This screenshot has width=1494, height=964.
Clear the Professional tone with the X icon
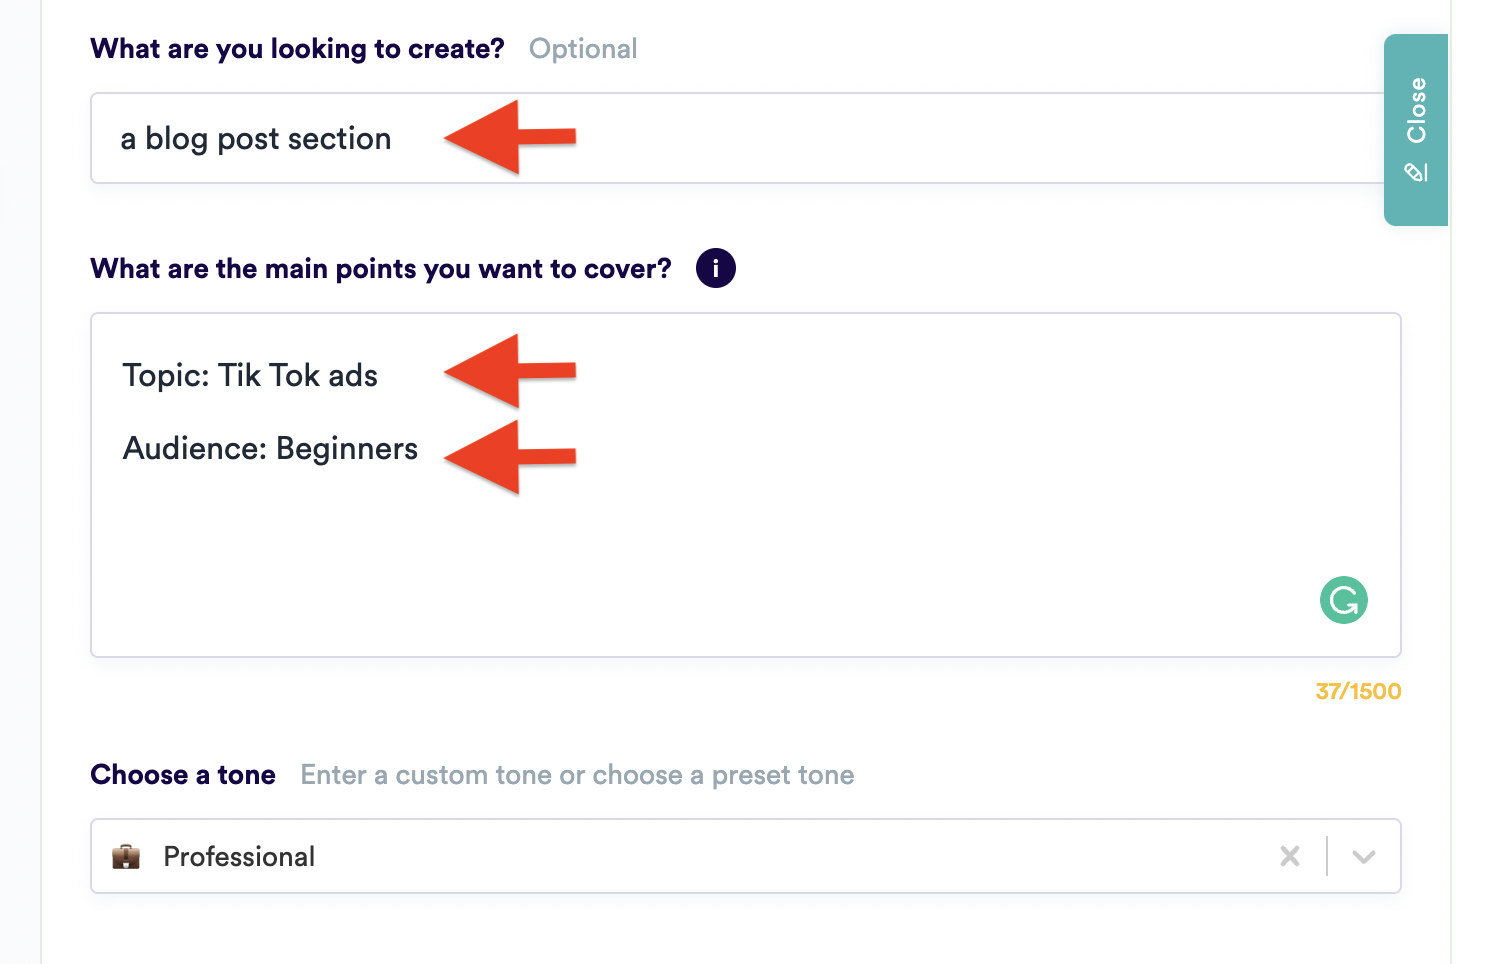pyautogui.click(x=1290, y=856)
